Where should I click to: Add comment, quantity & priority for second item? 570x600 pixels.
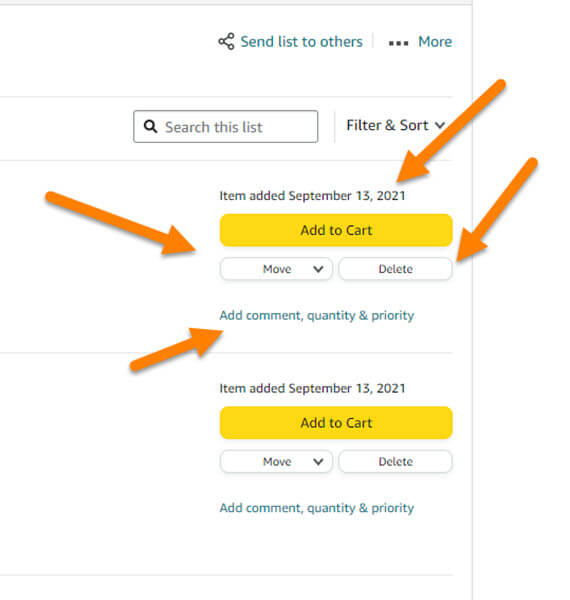tap(316, 508)
